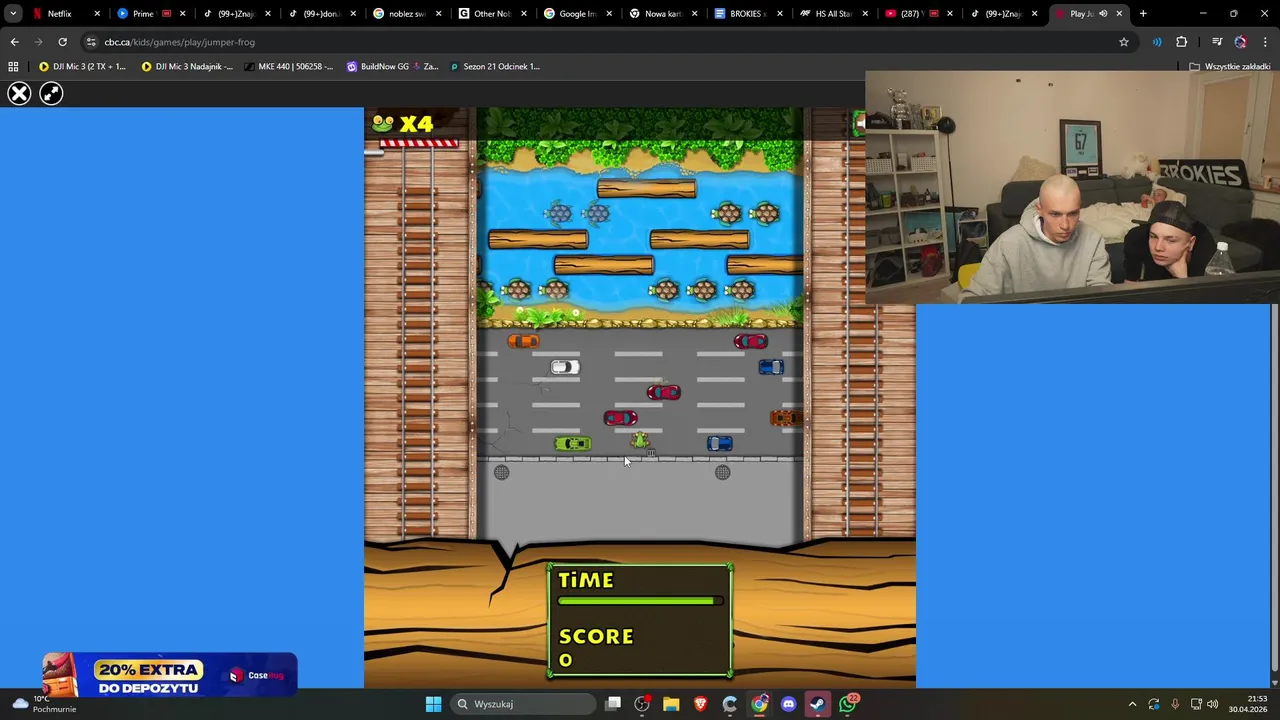The width and height of the screenshot is (1280, 720).
Task: Click the frog on the road
Action: pyautogui.click(x=639, y=441)
